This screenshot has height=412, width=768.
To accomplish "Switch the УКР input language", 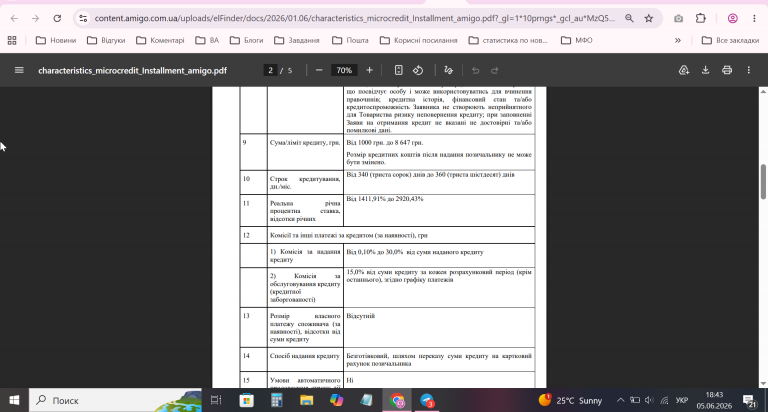I will pos(682,400).
